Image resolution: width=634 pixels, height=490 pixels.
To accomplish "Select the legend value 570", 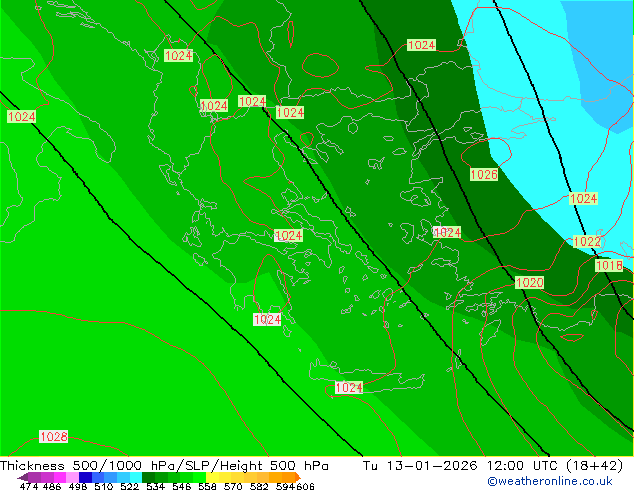I will (233, 486).
